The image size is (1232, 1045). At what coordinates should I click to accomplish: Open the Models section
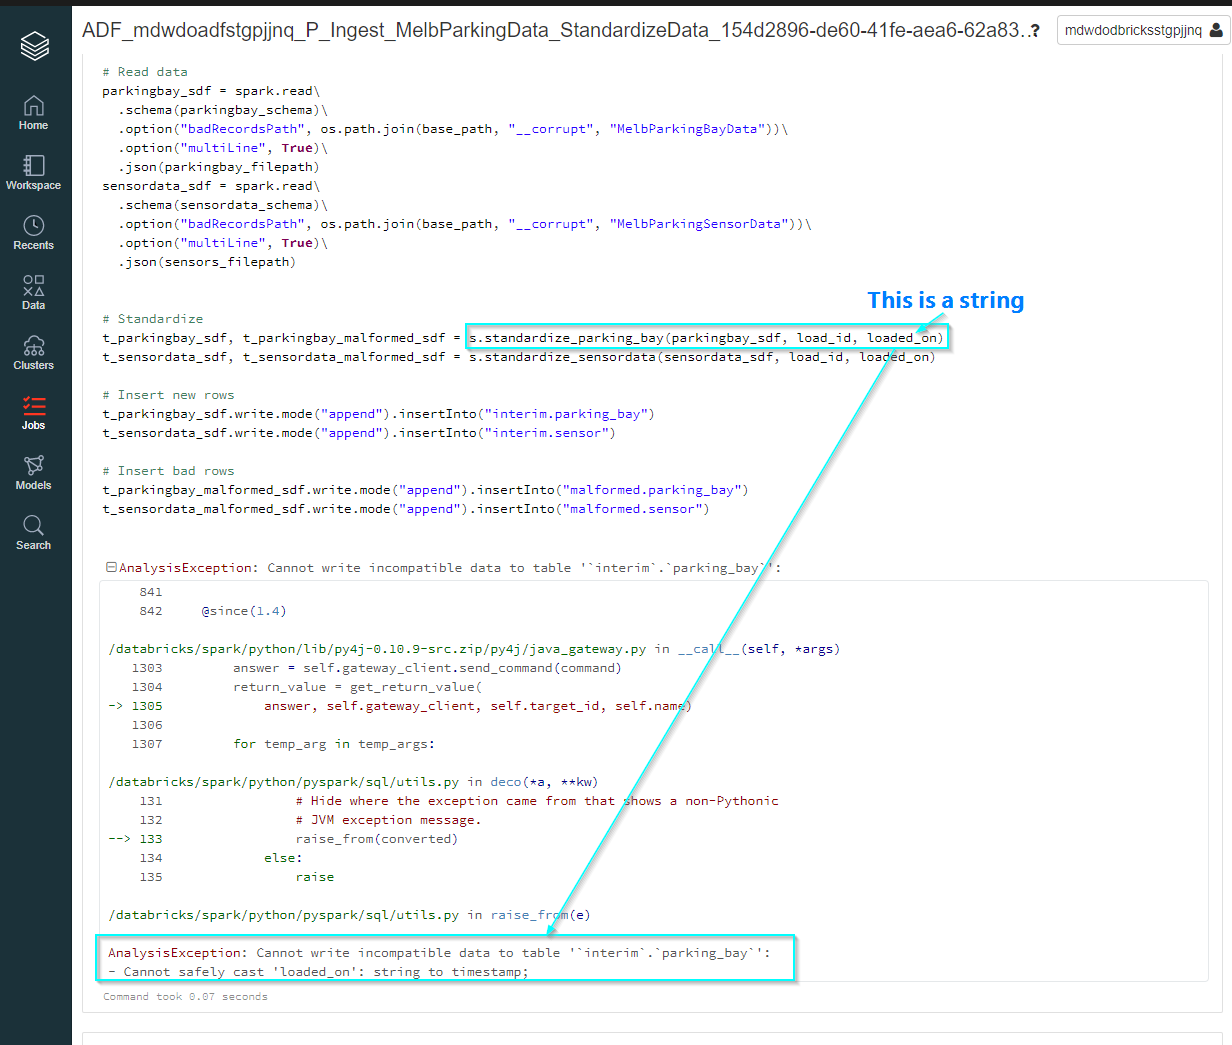(34, 472)
